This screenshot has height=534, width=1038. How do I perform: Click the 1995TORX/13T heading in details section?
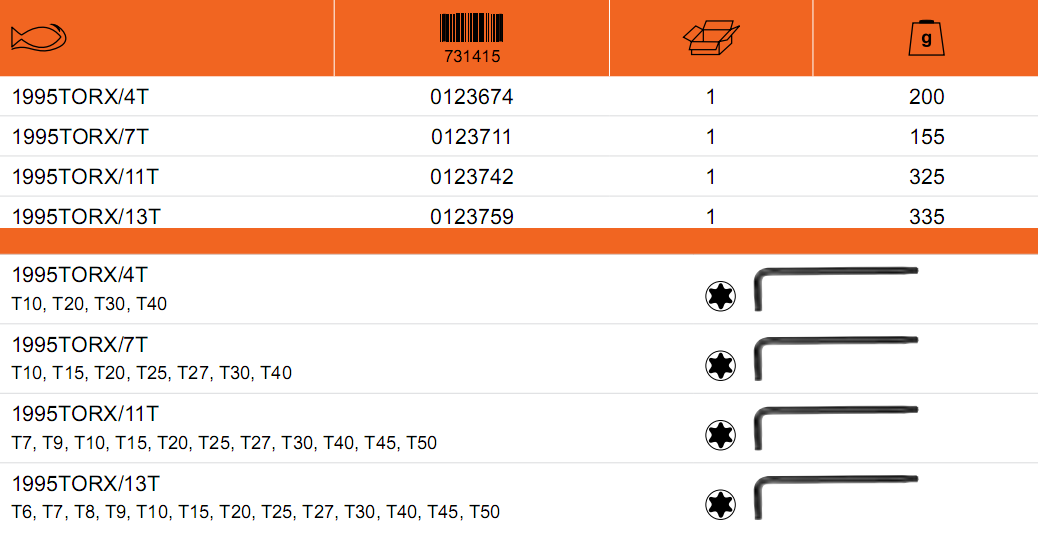(85, 484)
